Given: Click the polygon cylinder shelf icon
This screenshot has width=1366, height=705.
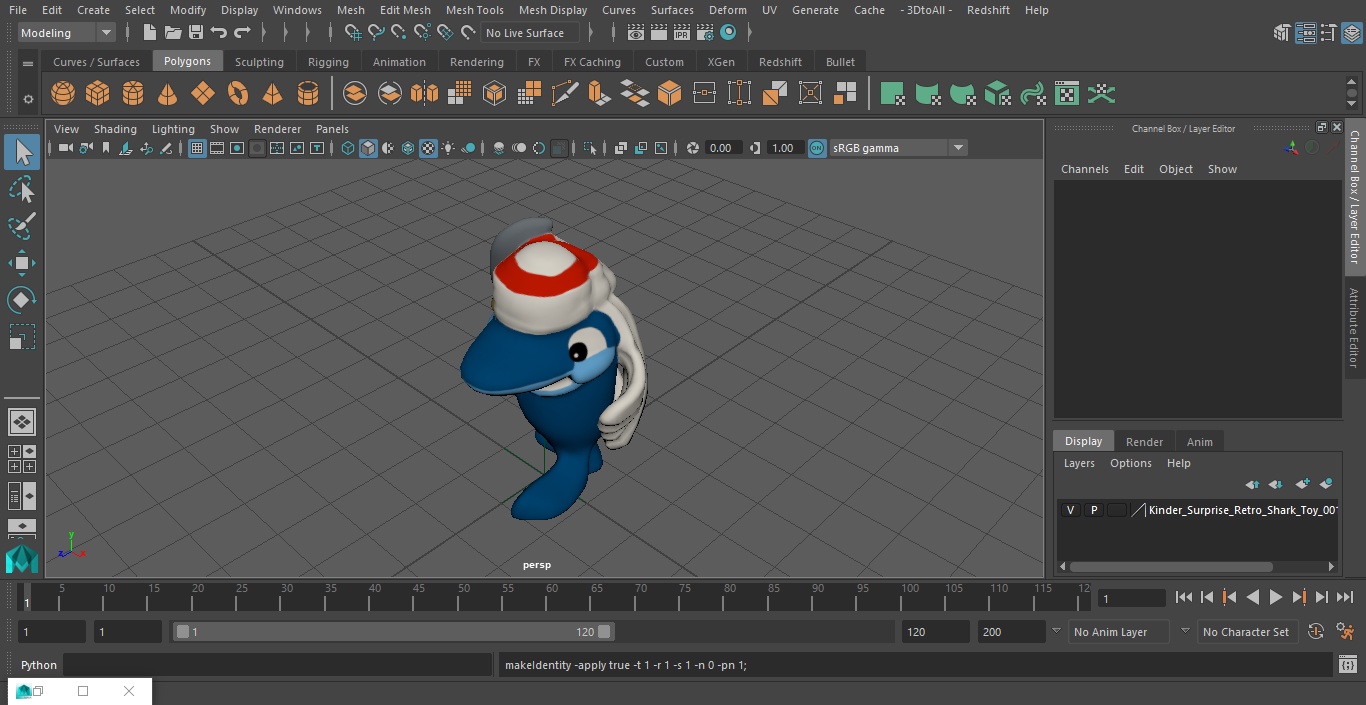Looking at the screenshot, I should coord(133,94).
